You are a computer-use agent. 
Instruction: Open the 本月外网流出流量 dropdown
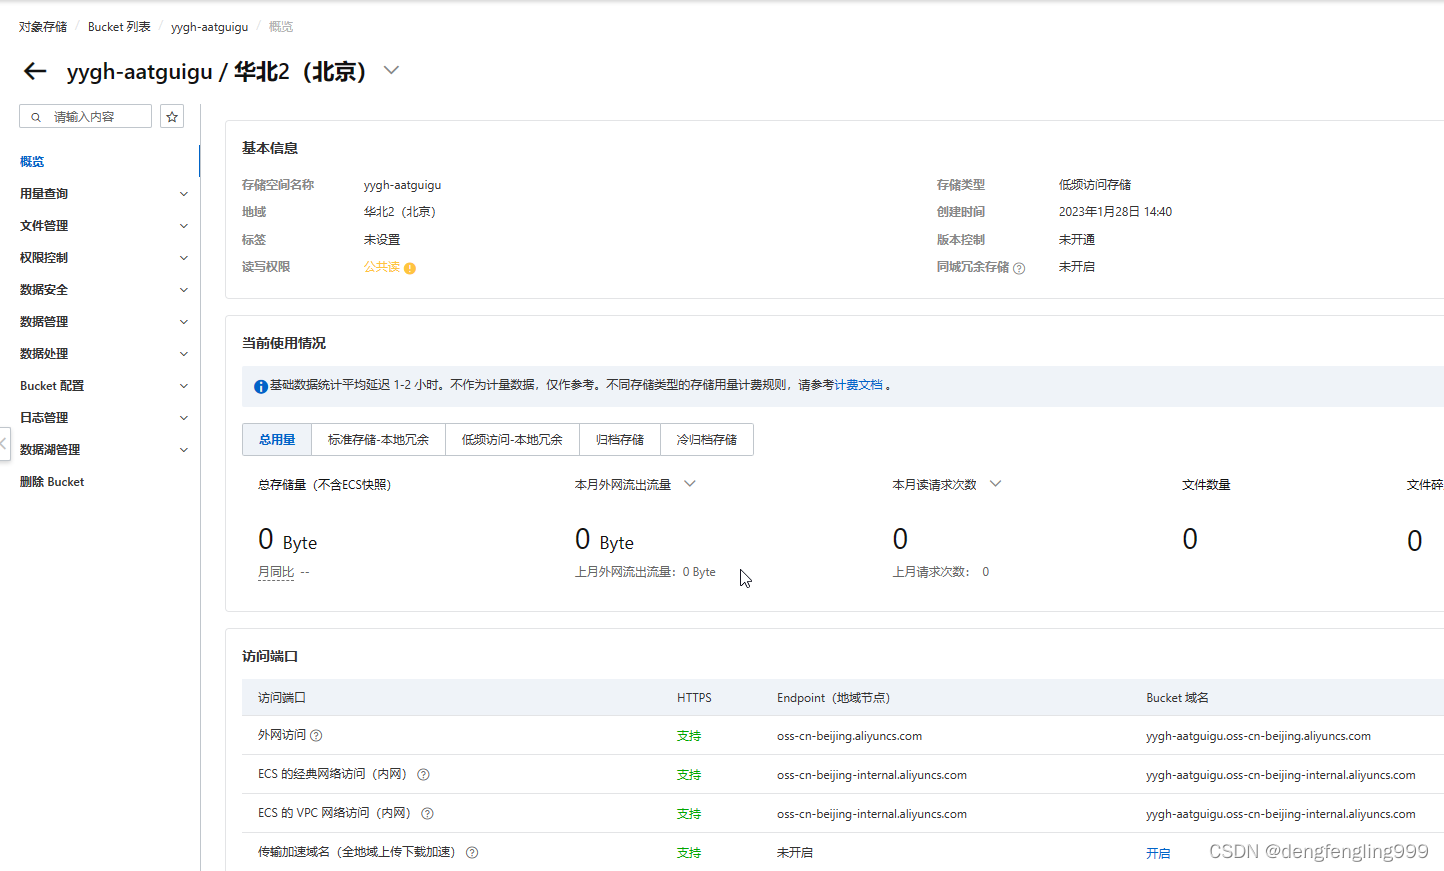tap(690, 484)
